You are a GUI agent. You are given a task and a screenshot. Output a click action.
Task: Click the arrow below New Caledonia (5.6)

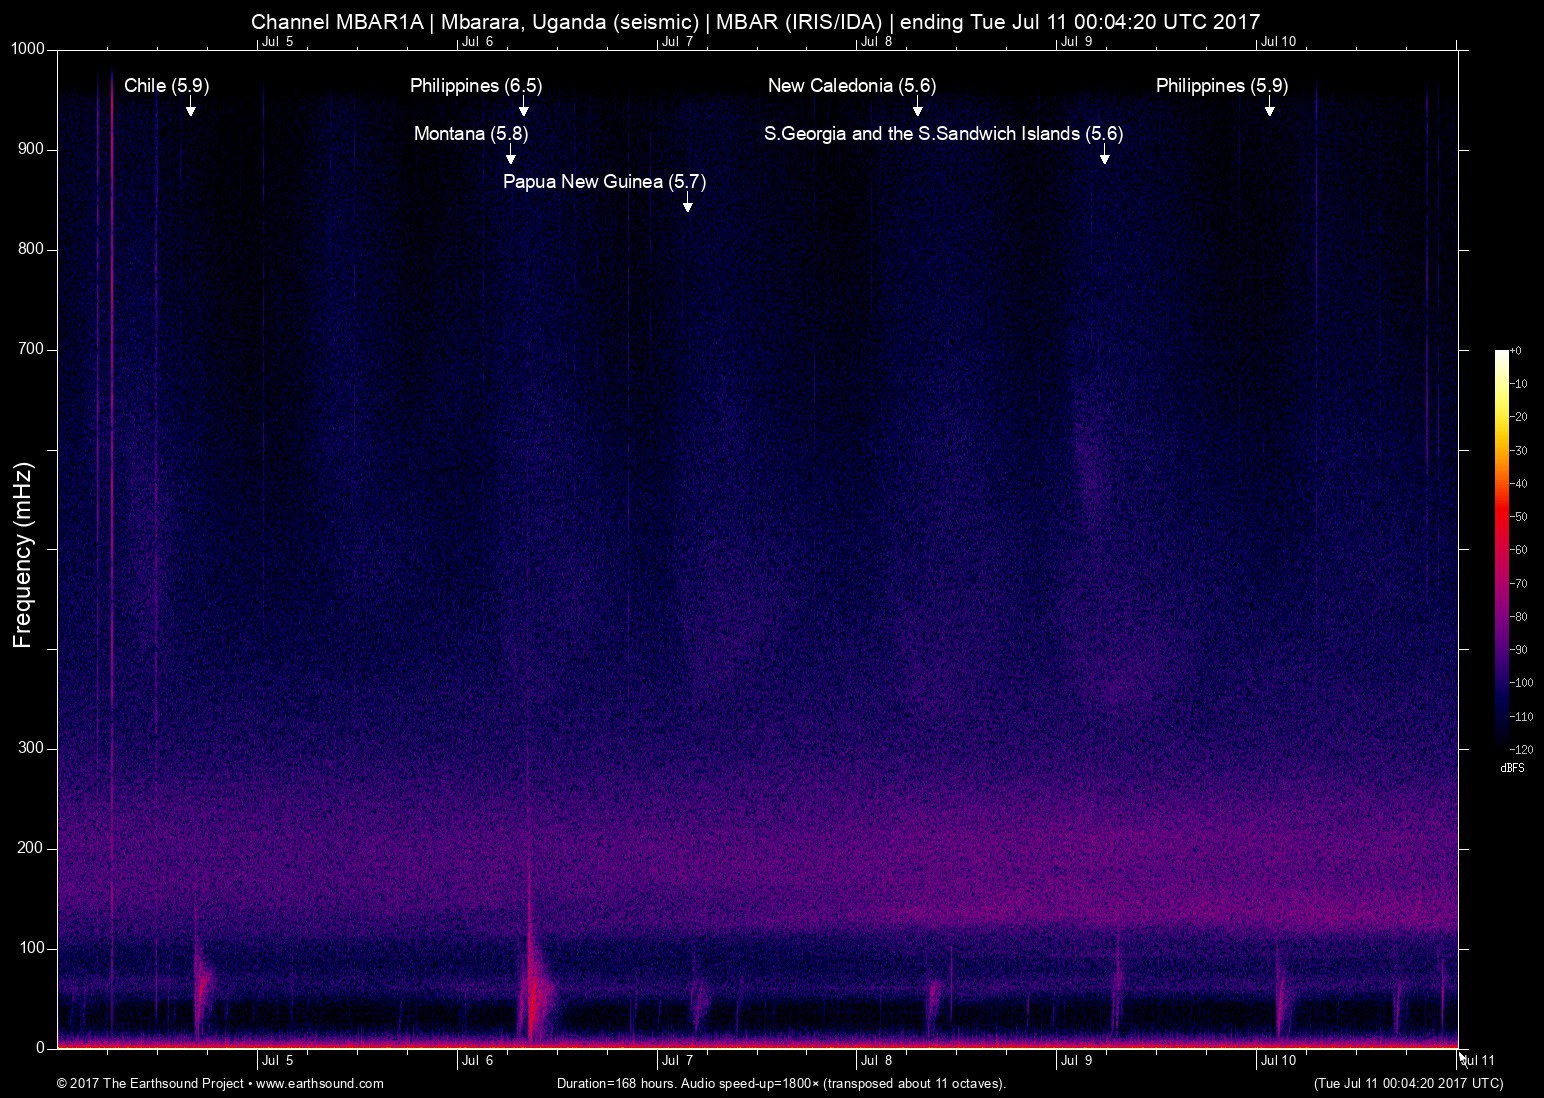pyautogui.click(x=917, y=107)
